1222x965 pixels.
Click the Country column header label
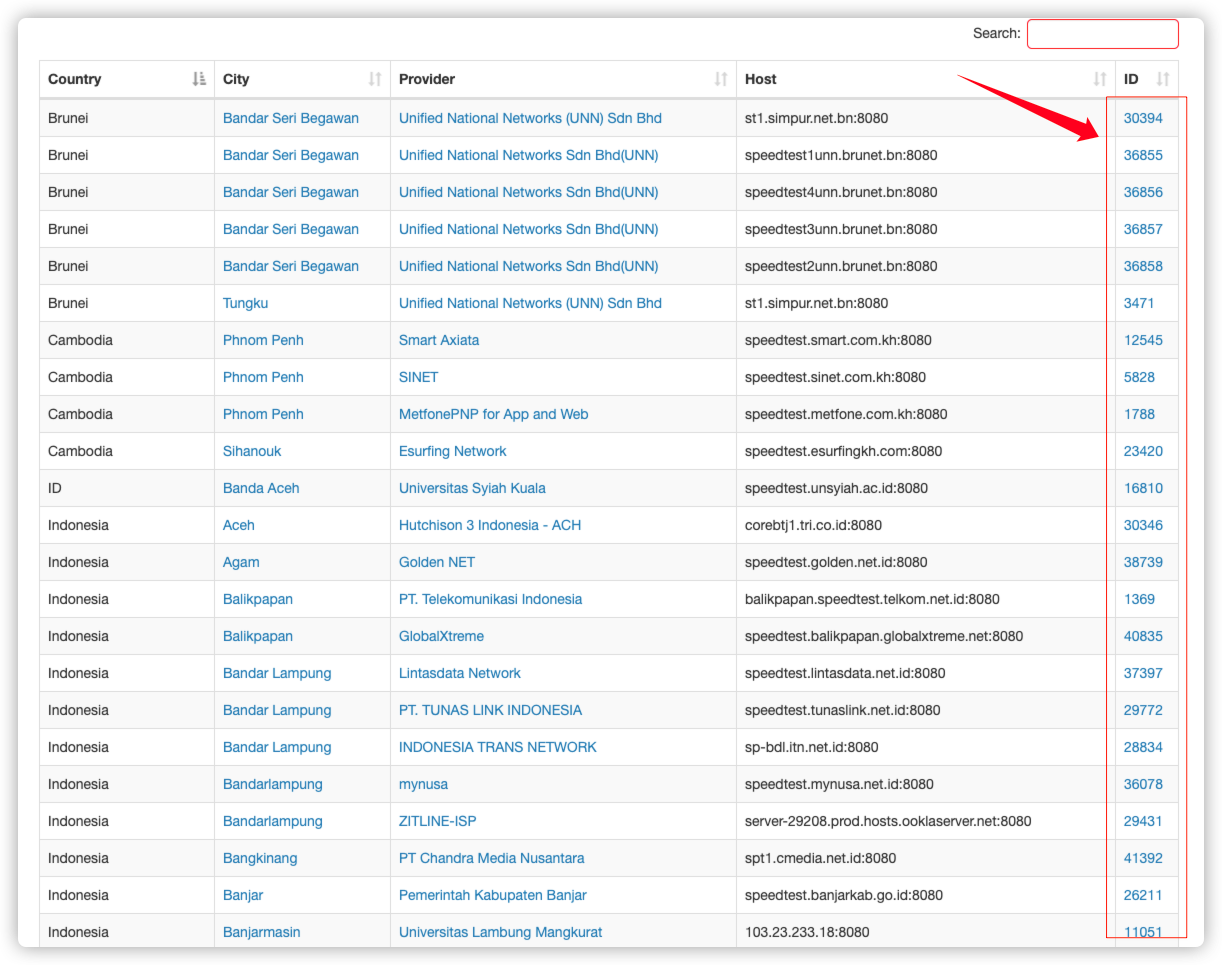click(x=74, y=79)
